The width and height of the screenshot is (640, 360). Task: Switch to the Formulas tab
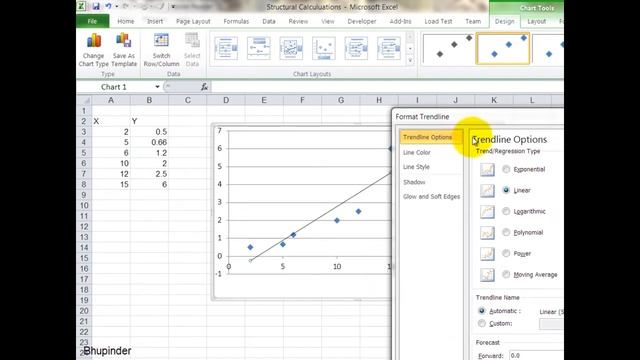(236, 21)
